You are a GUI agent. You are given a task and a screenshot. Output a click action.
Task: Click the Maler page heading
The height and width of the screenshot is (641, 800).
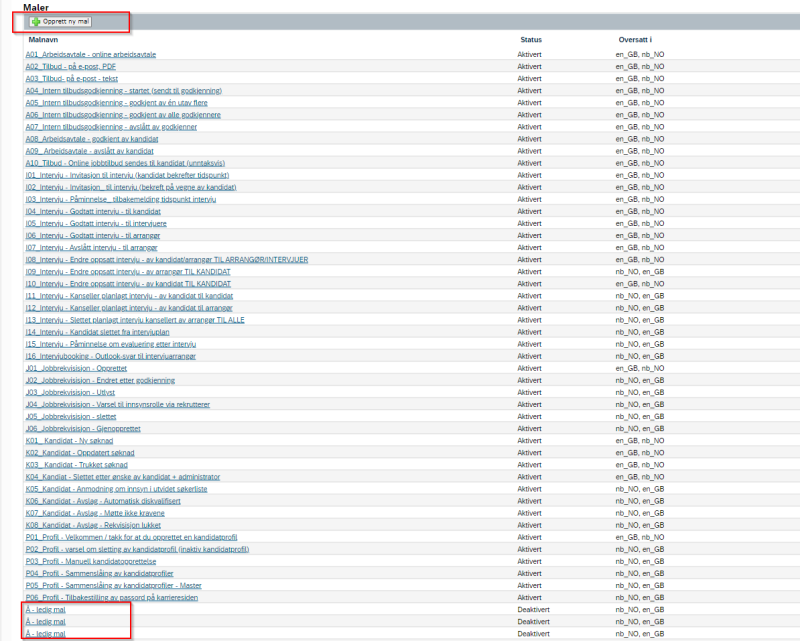[36, 8]
